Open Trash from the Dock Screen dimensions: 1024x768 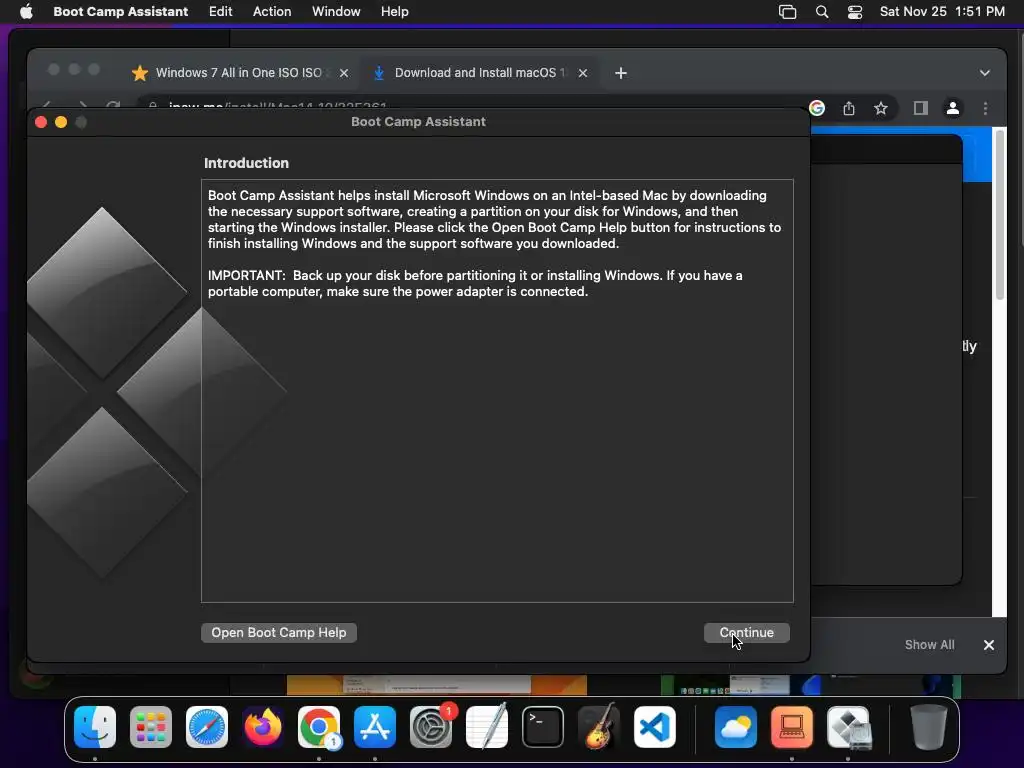pyautogui.click(x=929, y=727)
